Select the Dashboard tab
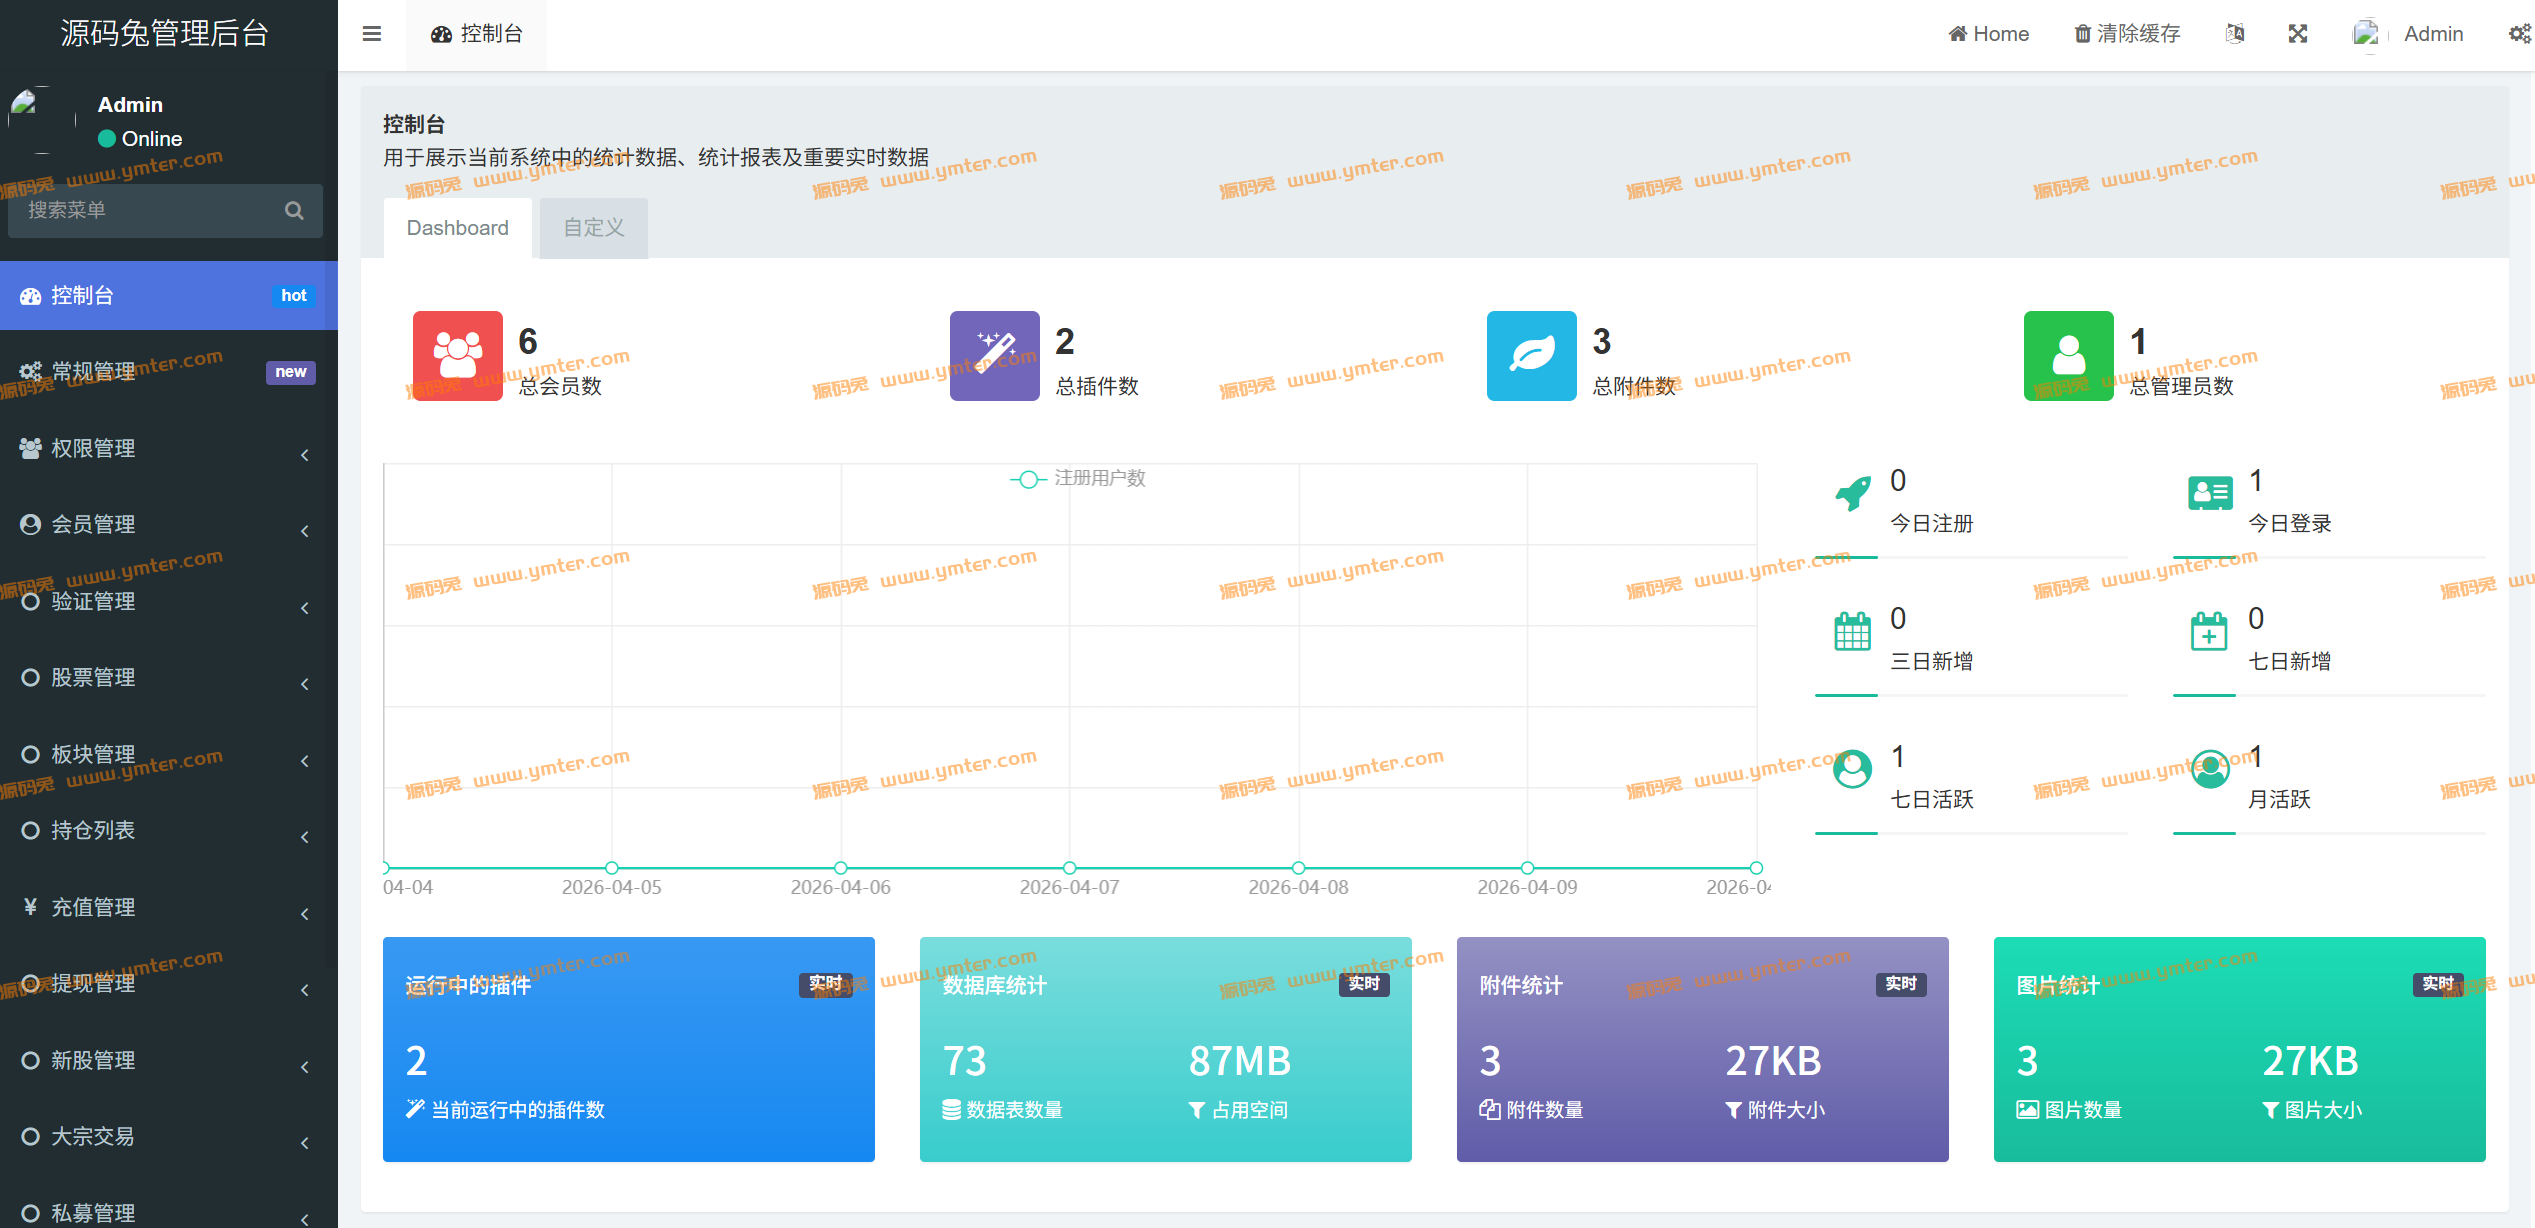Viewport: 2535px width, 1228px height. pyautogui.click(x=457, y=228)
